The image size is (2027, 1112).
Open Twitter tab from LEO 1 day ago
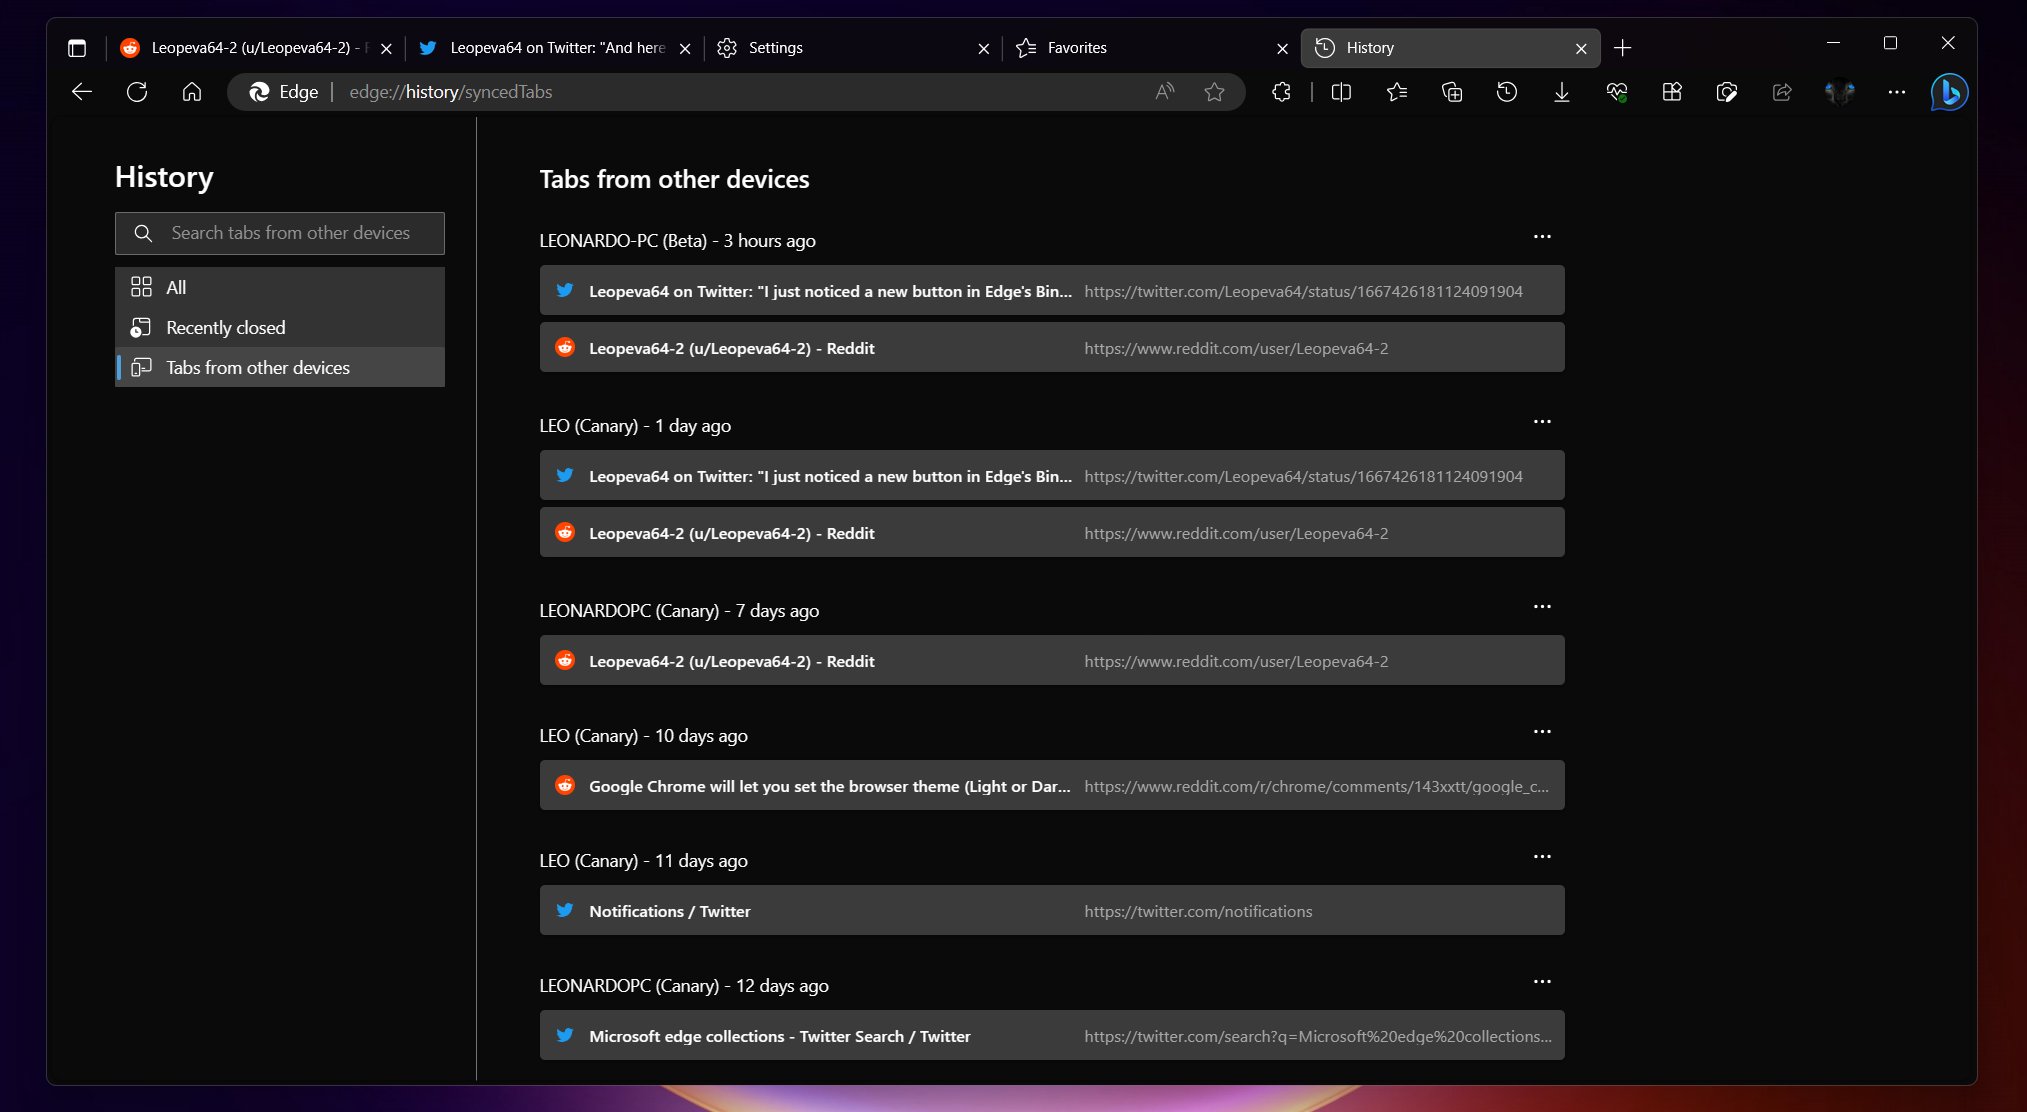click(x=1052, y=476)
